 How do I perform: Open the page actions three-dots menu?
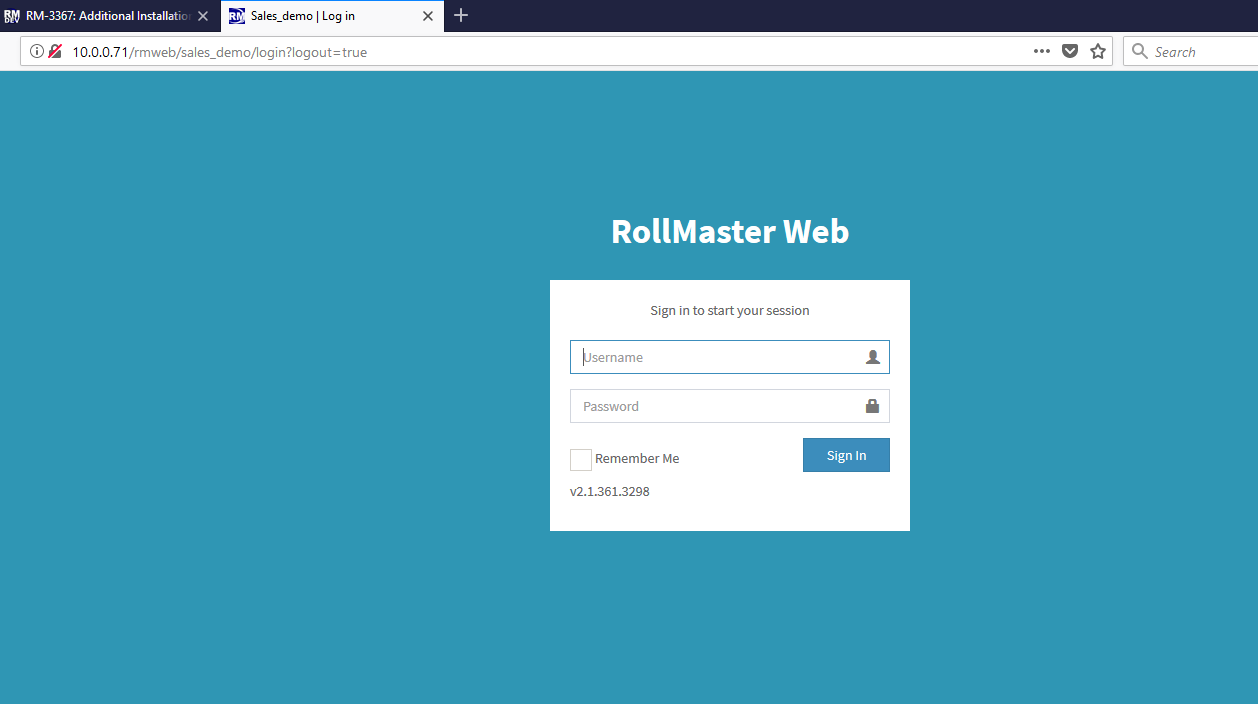point(1041,52)
